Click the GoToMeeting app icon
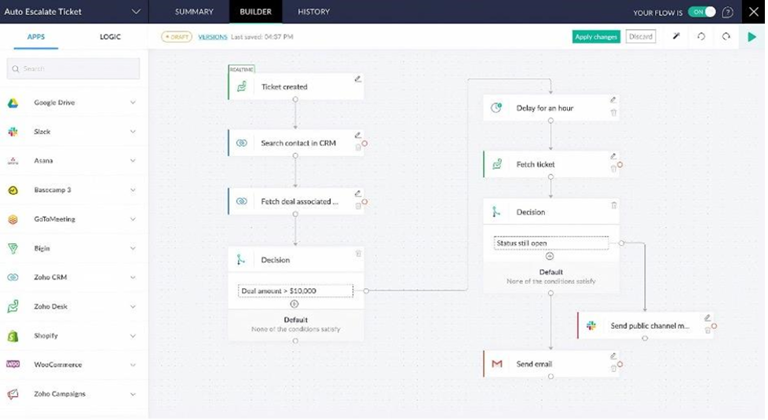This screenshot has width=768, height=420. point(13,219)
